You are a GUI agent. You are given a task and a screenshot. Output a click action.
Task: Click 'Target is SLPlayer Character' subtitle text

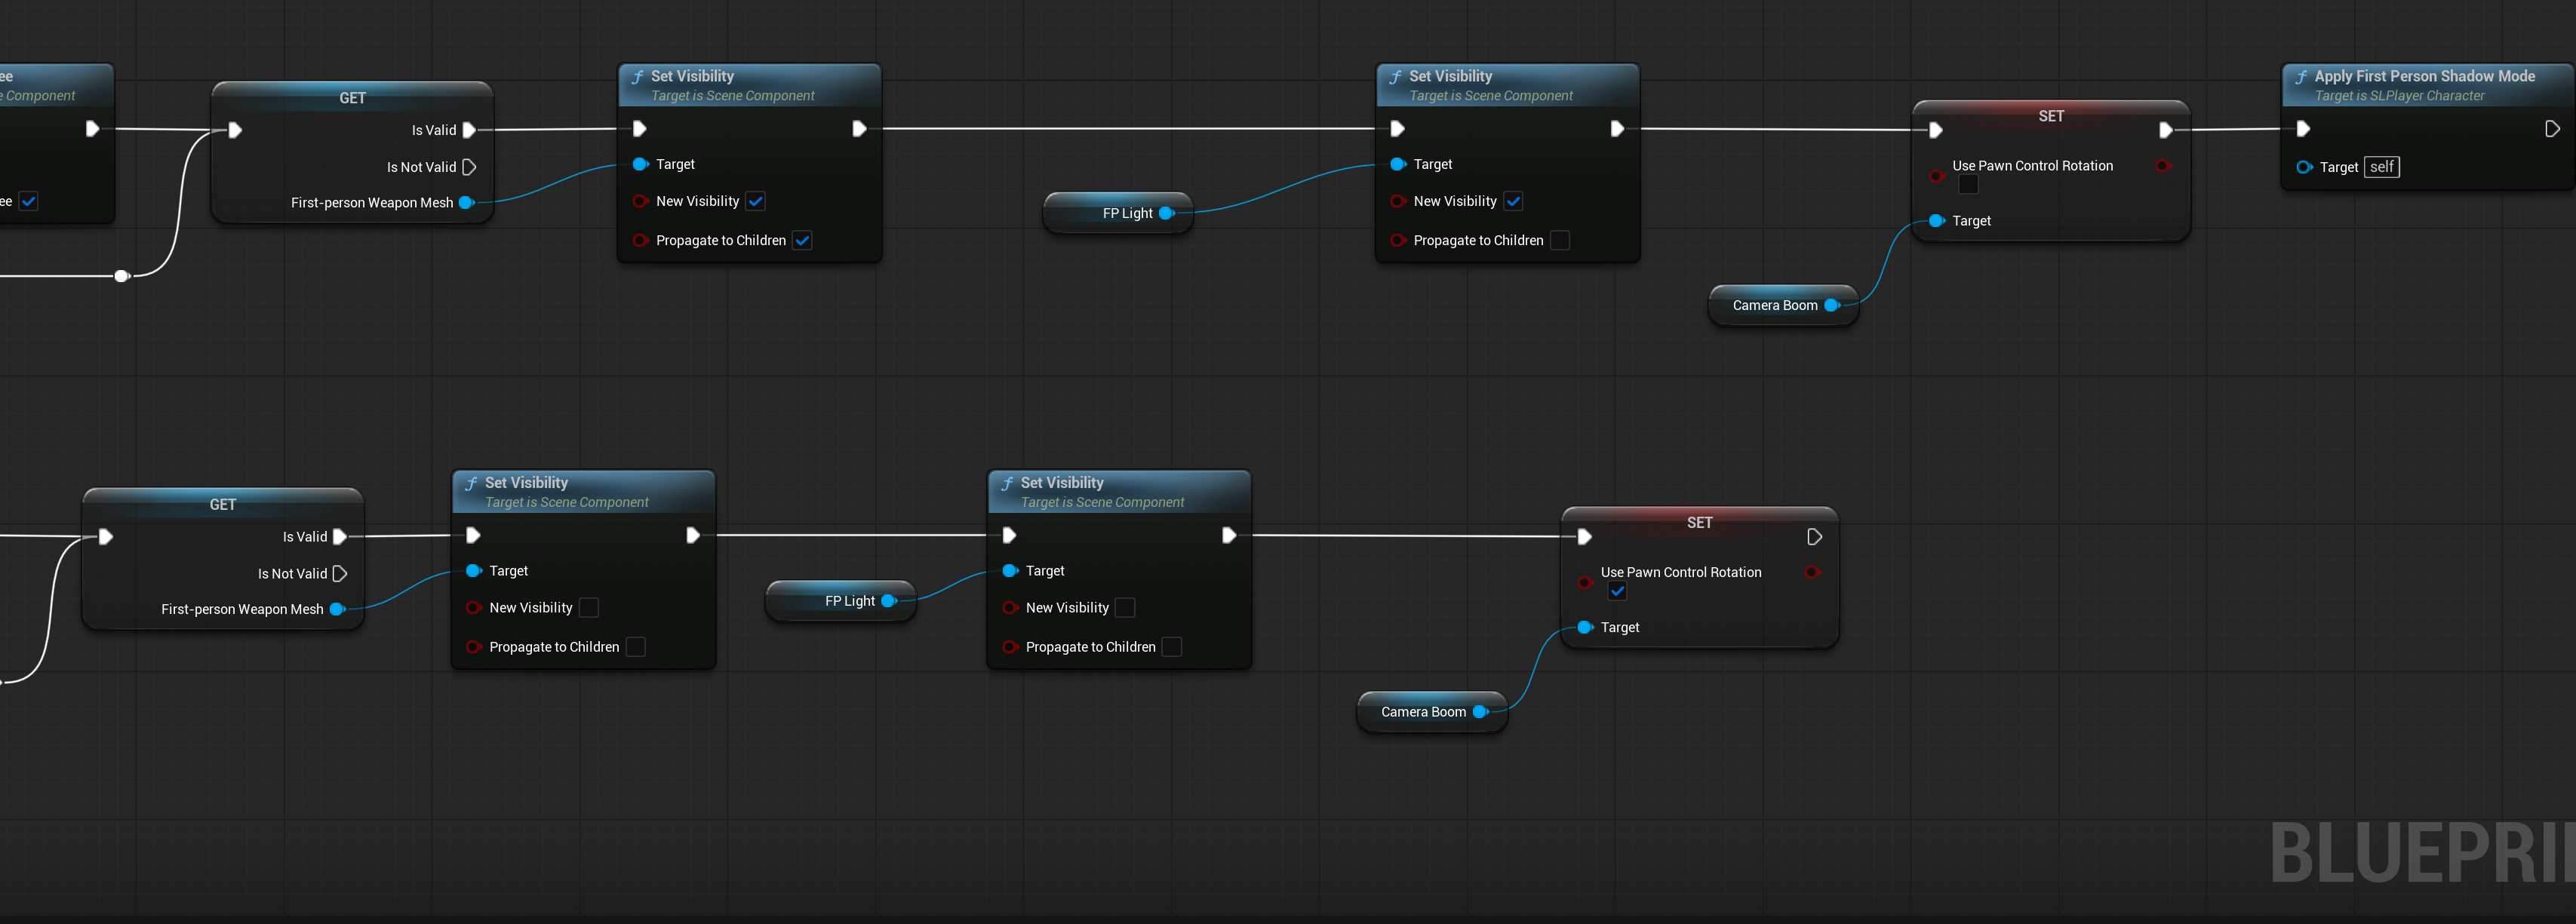click(2399, 96)
